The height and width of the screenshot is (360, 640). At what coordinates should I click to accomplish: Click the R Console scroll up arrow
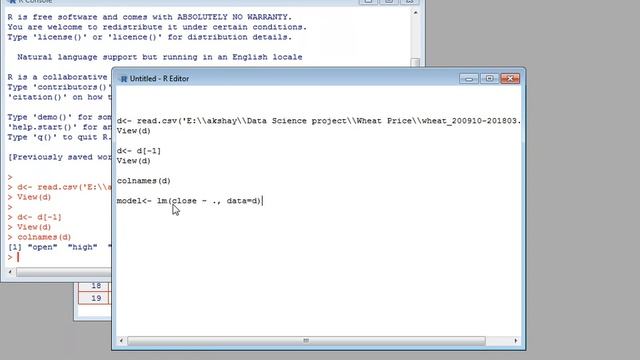coord(416,13)
